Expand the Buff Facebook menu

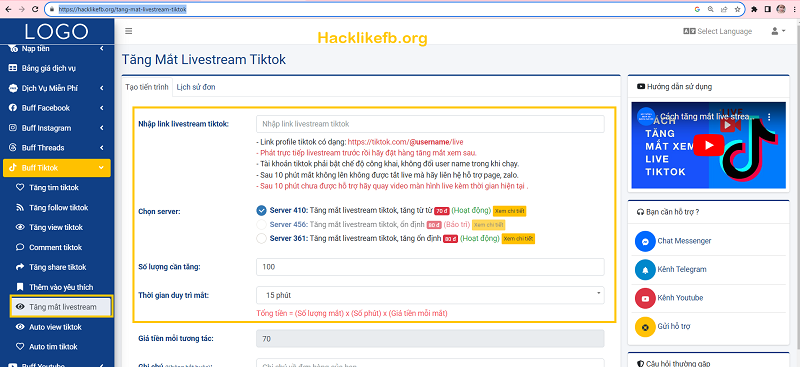[57, 108]
